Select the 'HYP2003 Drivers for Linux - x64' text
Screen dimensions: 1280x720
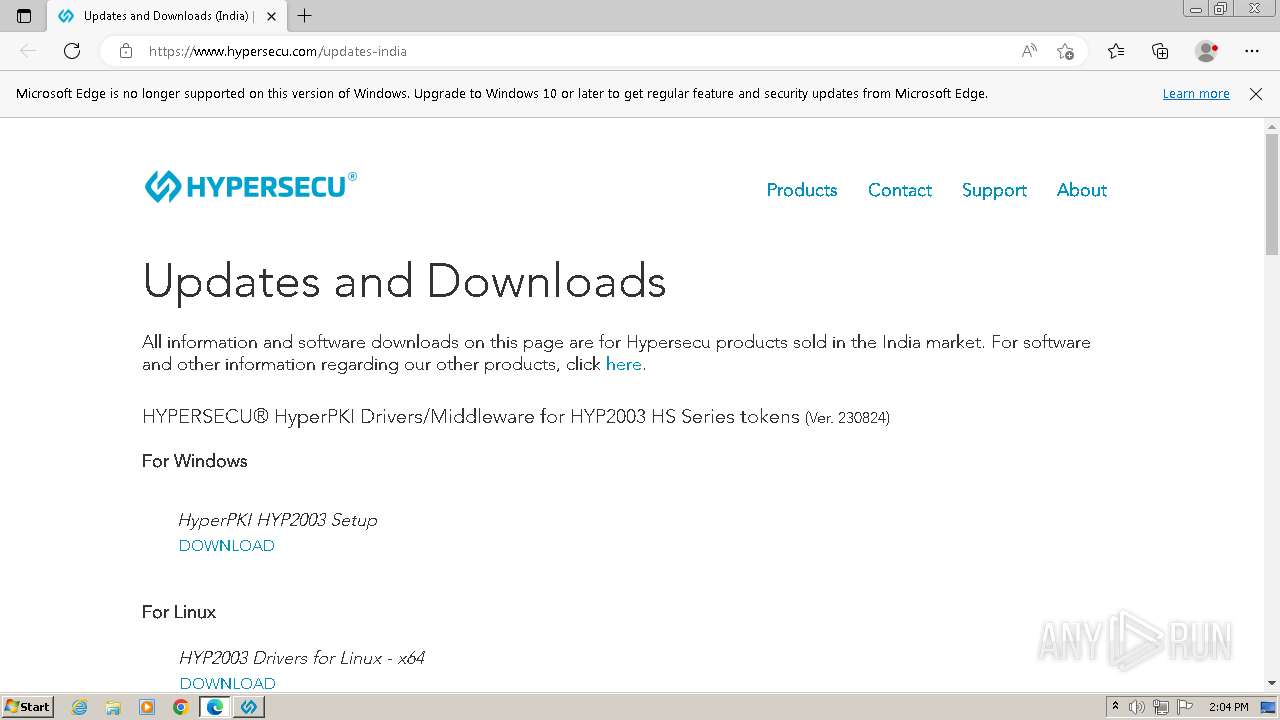[302, 658]
